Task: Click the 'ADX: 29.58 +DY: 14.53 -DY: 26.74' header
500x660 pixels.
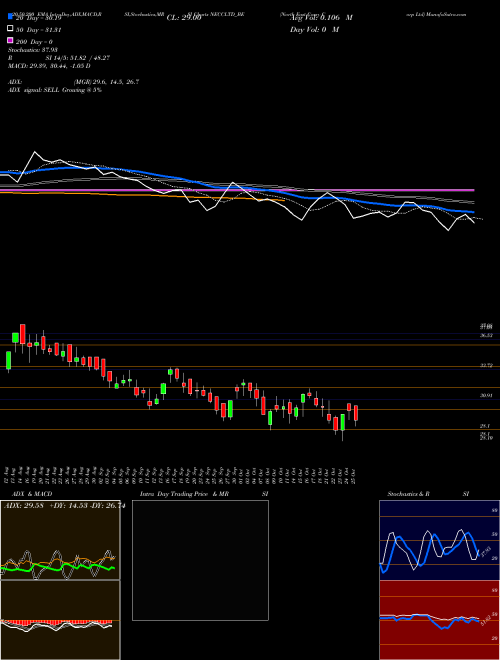Action: pyautogui.click(x=64, y=506)
